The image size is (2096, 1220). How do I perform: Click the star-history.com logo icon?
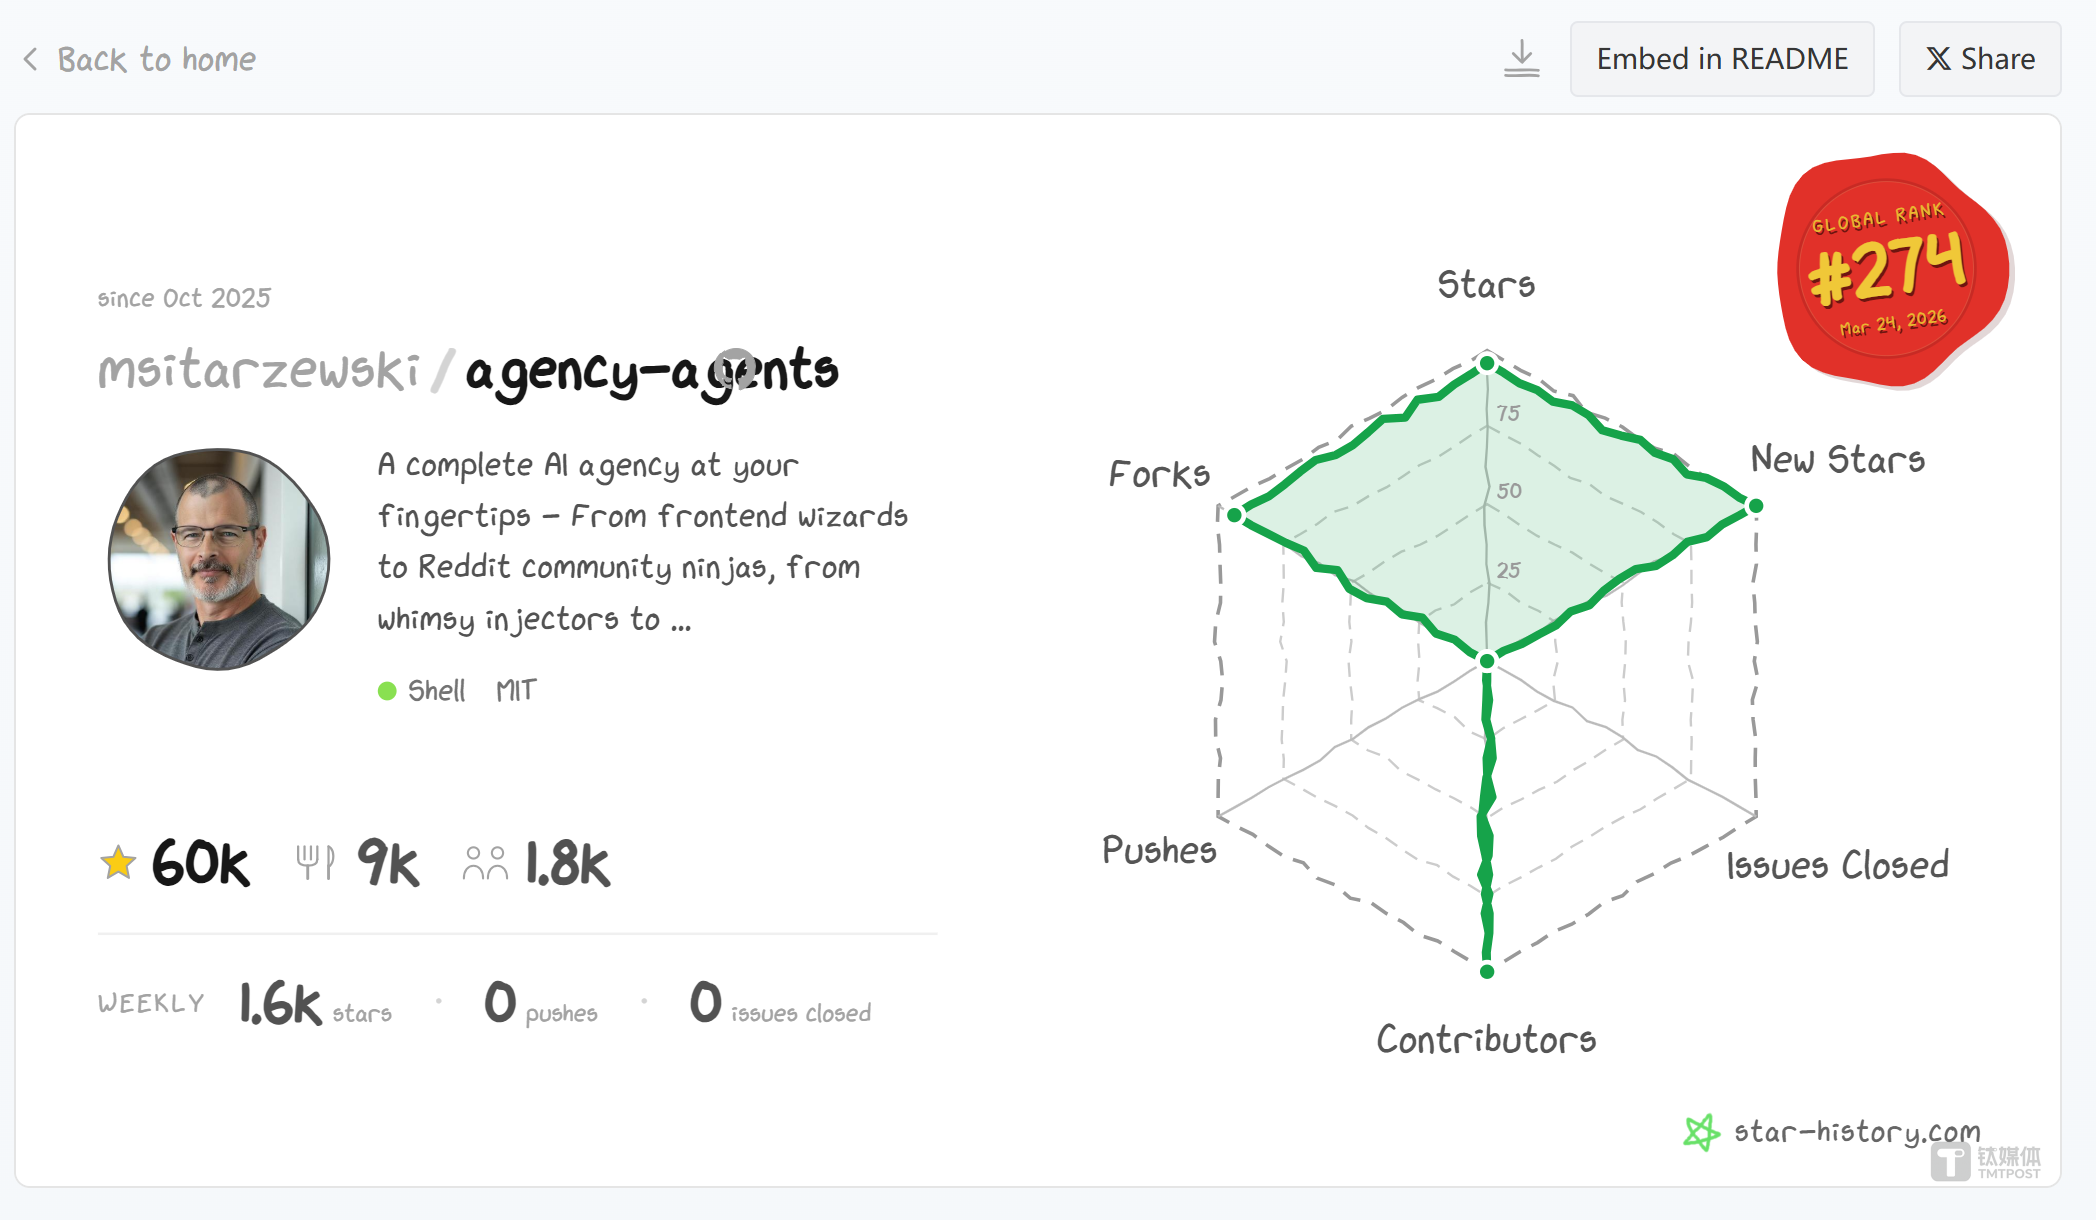[1701, 1132]
